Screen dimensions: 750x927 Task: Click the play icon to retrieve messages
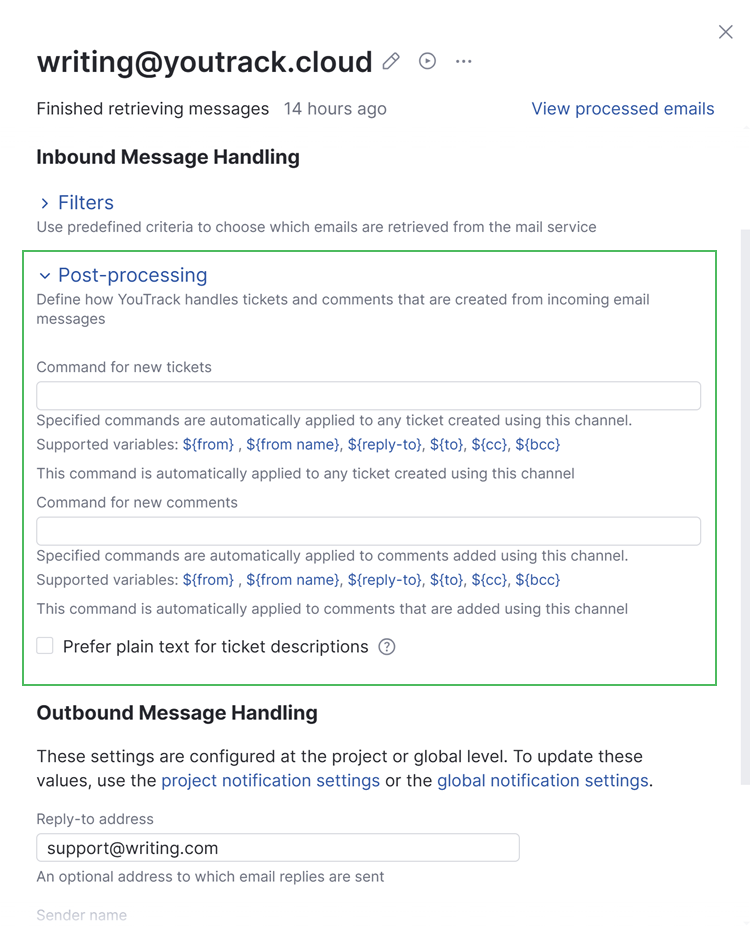point(427,61)
